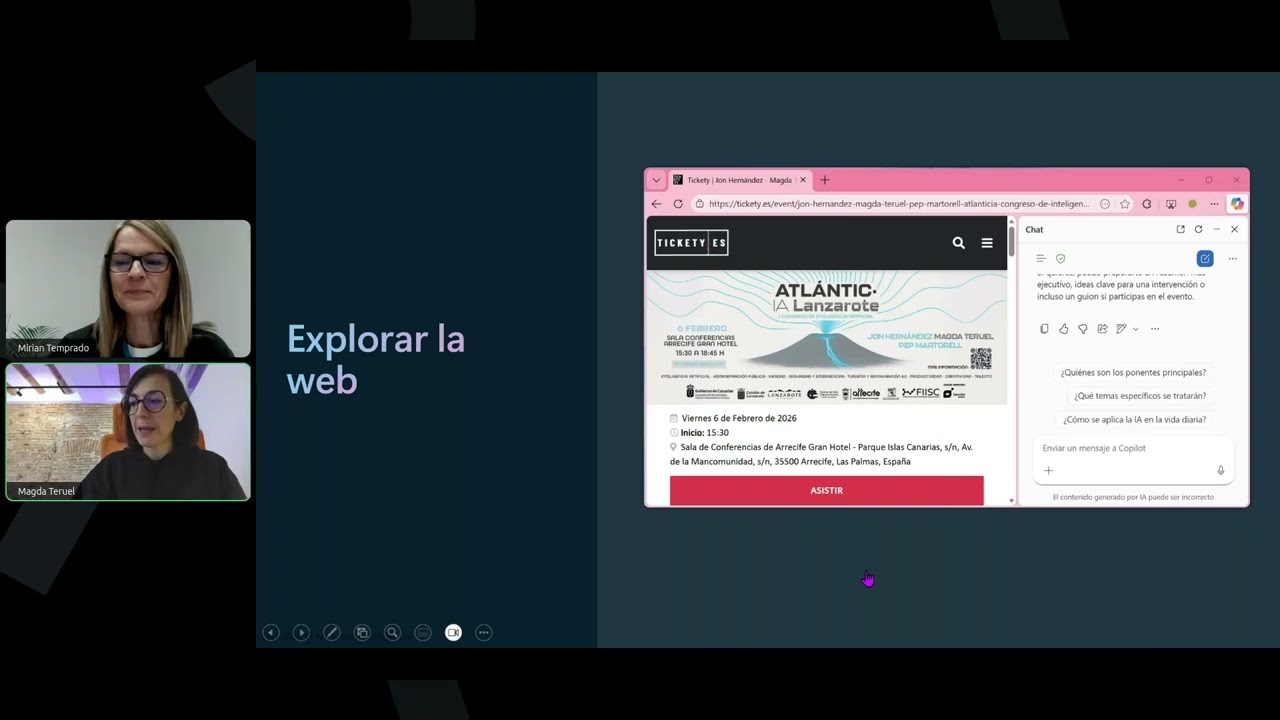Screen dimensions: 1280x720
Task: Share the Copilot response
Action: pyautogui.click(x=1102, y=329)
